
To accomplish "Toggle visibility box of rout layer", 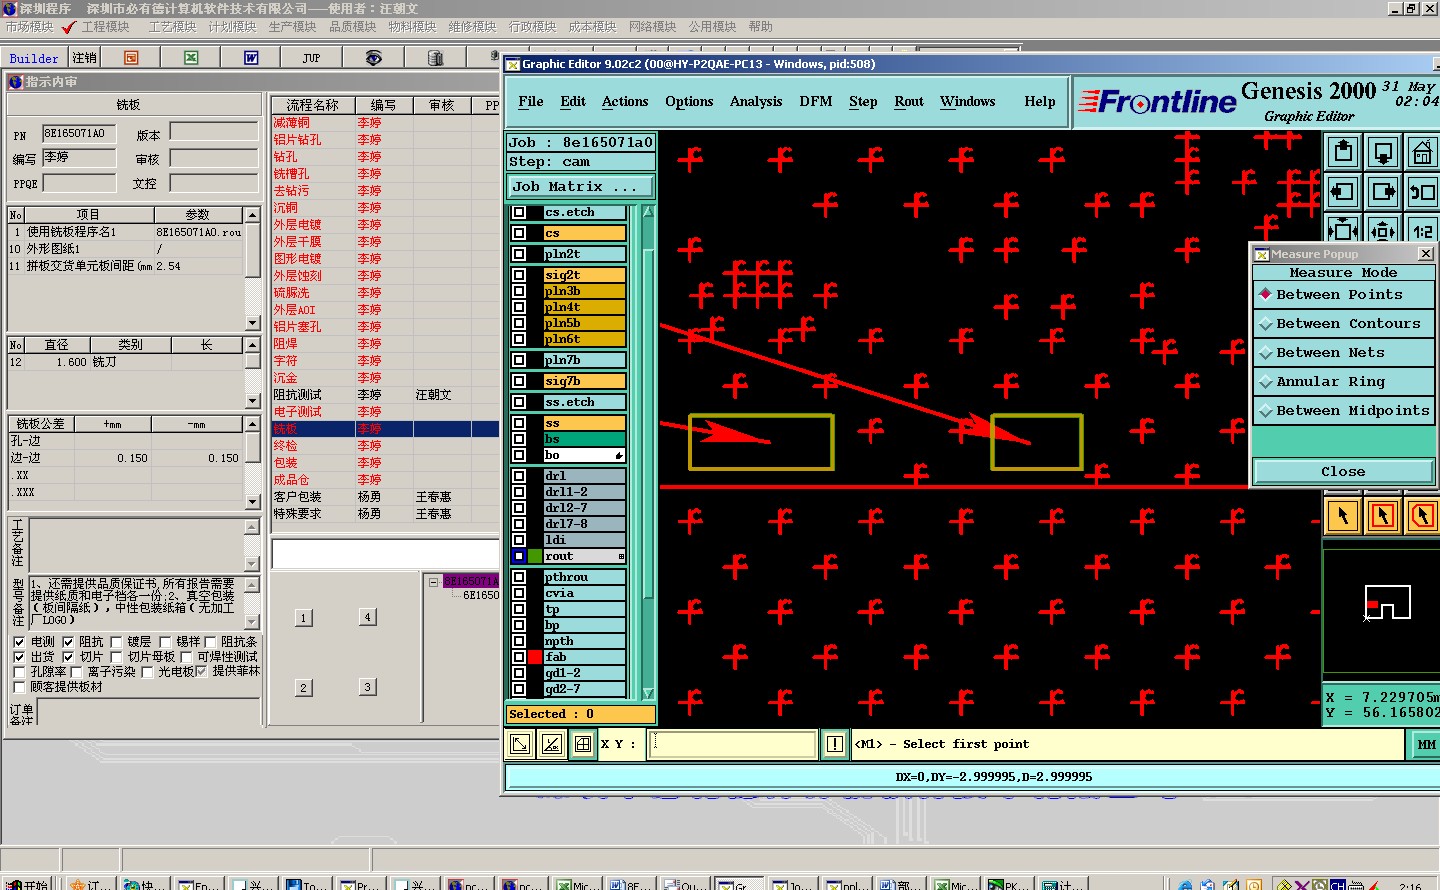I will click(x=519, y=556).
